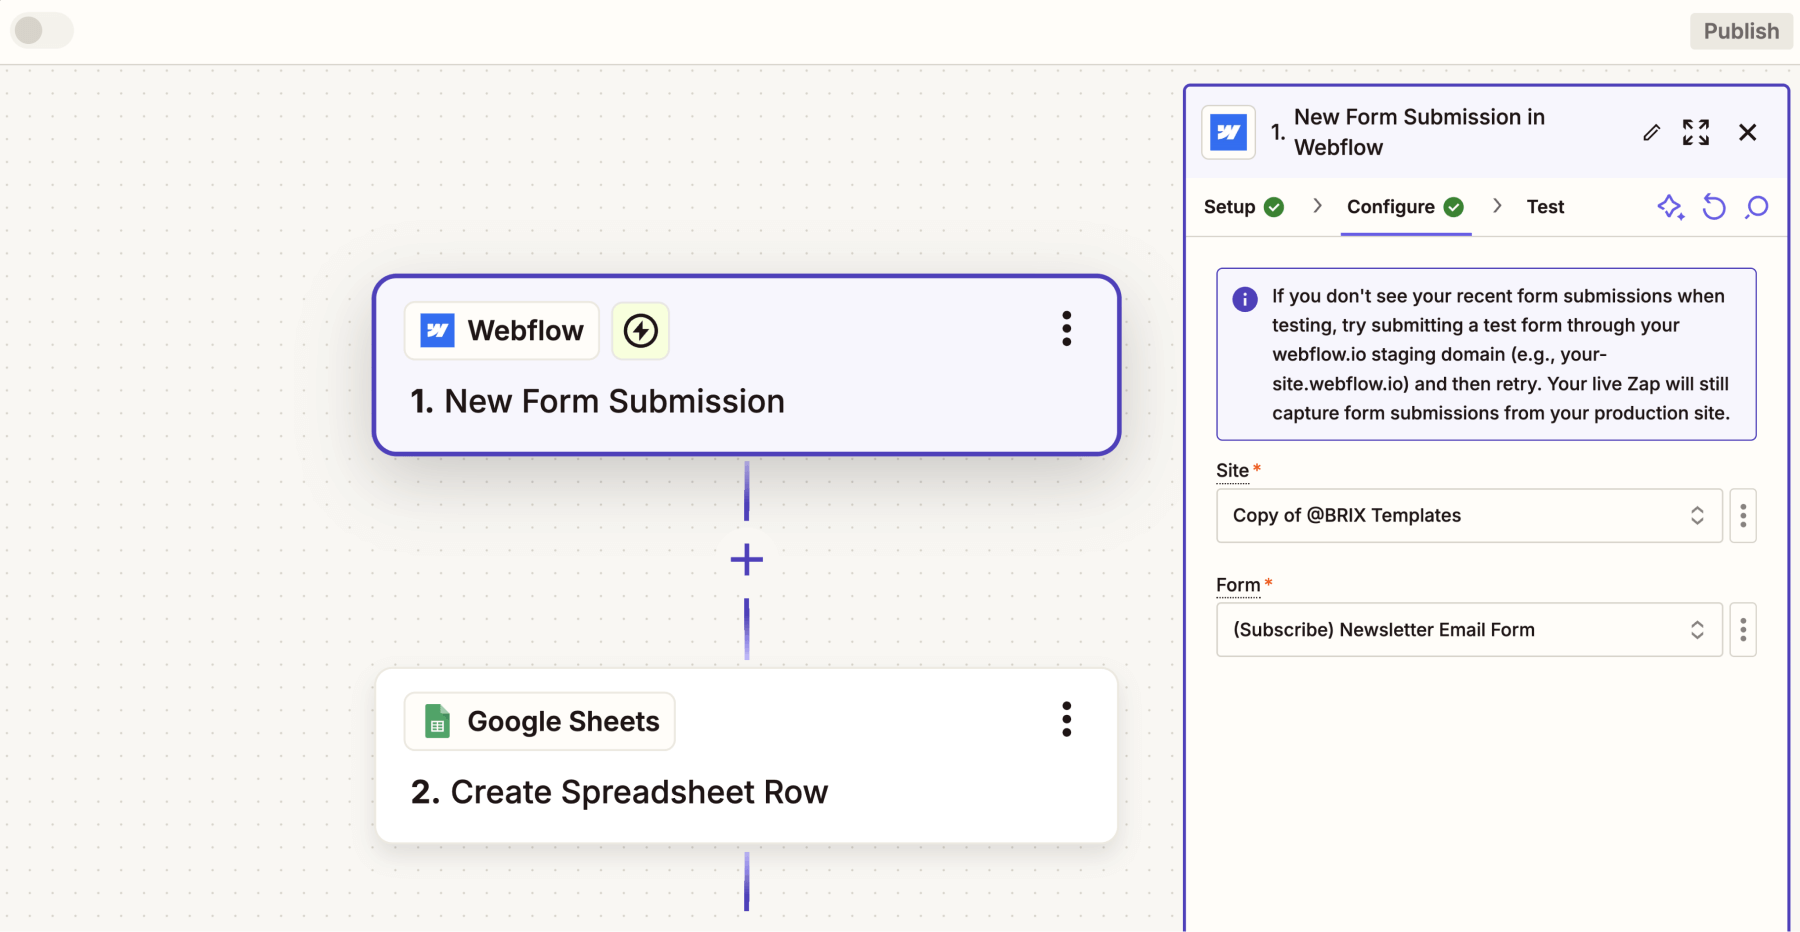Select the Create Spreadsheet Row step
Screen dimensions: 1800x932
746,756
